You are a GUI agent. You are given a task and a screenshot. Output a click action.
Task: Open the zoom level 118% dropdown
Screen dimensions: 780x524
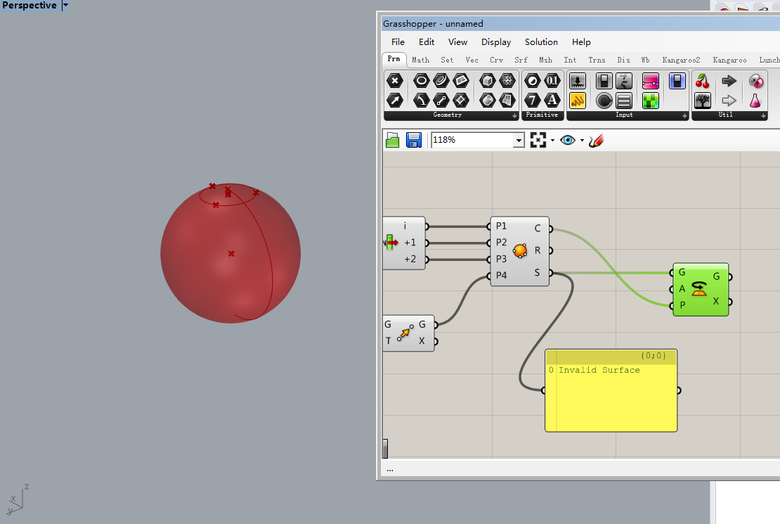click(x=518, y=141)
